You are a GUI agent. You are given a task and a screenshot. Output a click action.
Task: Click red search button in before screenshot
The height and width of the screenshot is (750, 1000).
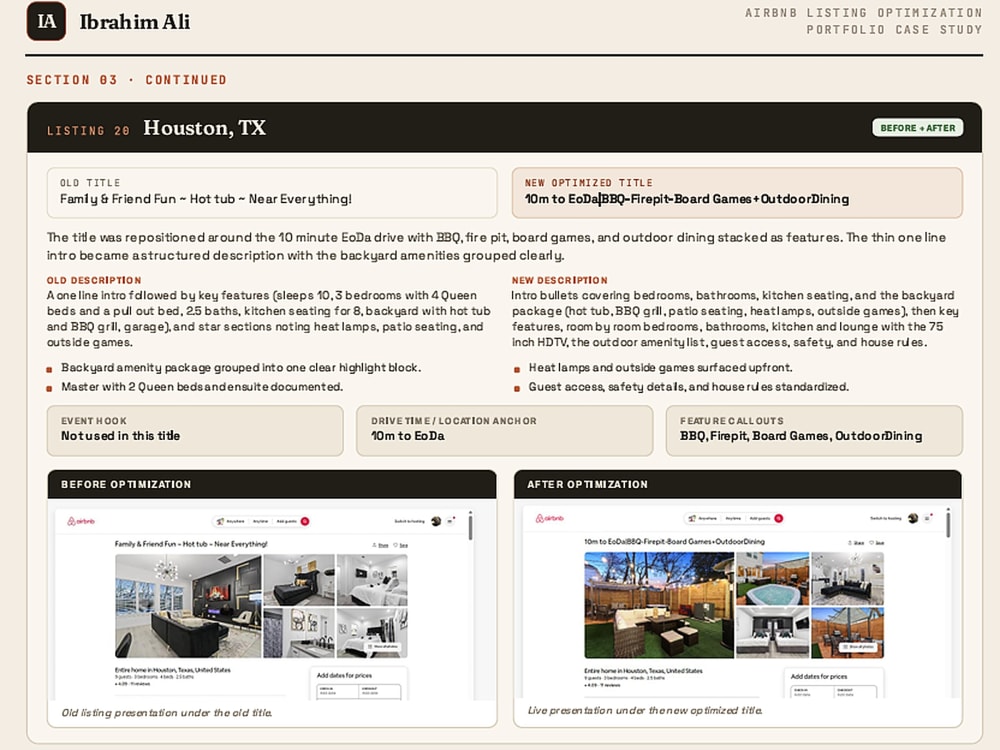305,521
